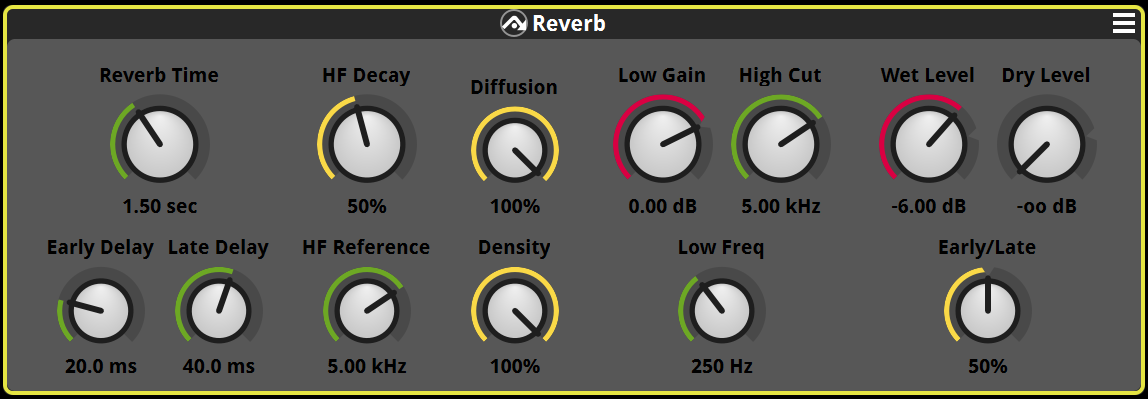Click the 20.0 ms Early Delay value

click(101, 366)
